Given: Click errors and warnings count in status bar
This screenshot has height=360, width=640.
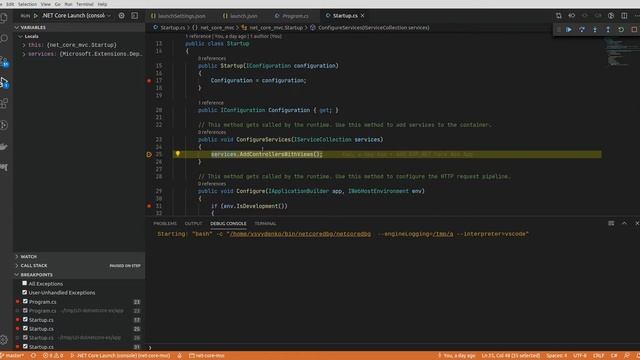Looking at the screenshot, I should click(53, 356).
